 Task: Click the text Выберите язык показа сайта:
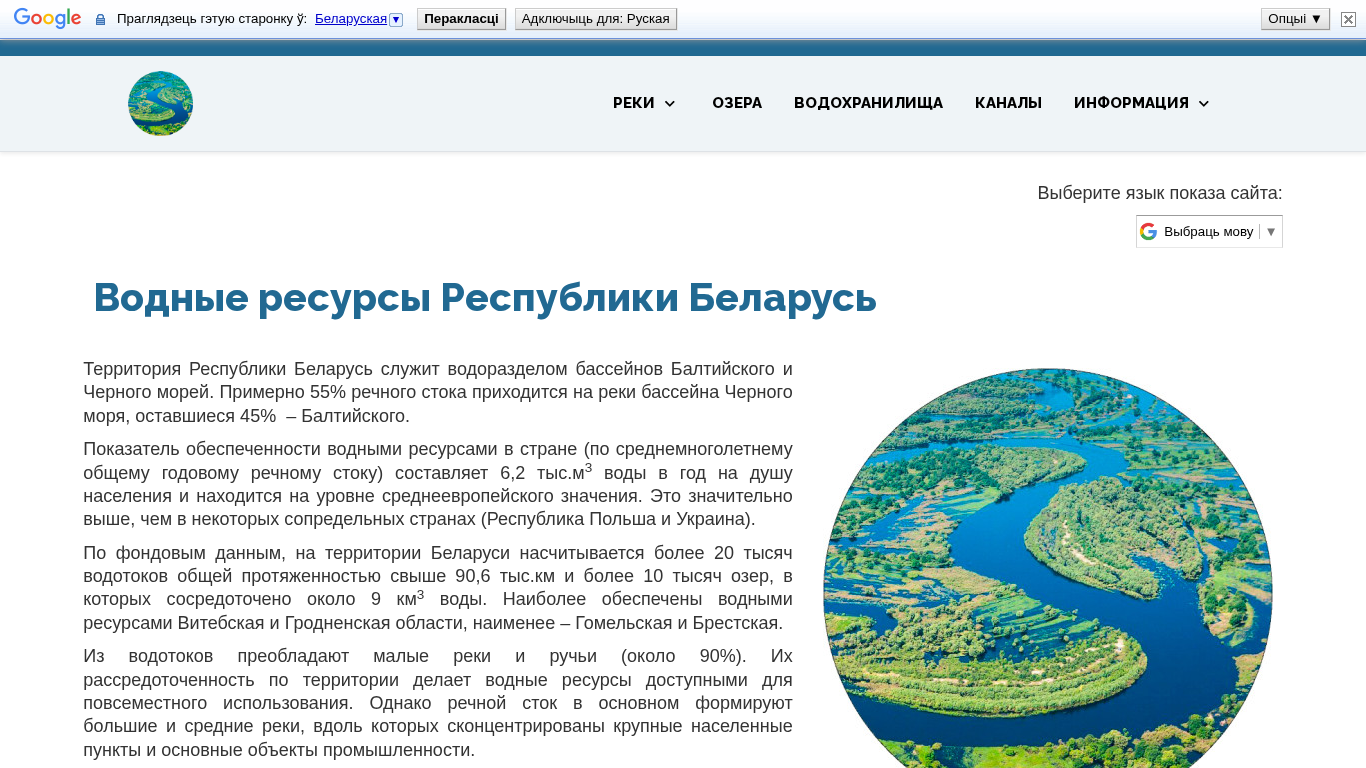point(1160,193)
